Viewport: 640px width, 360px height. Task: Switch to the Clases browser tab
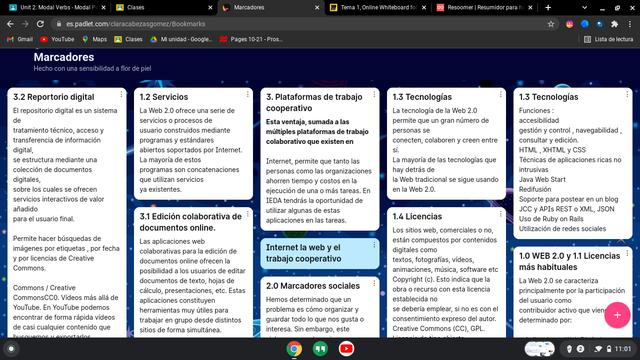click(163, 7)
